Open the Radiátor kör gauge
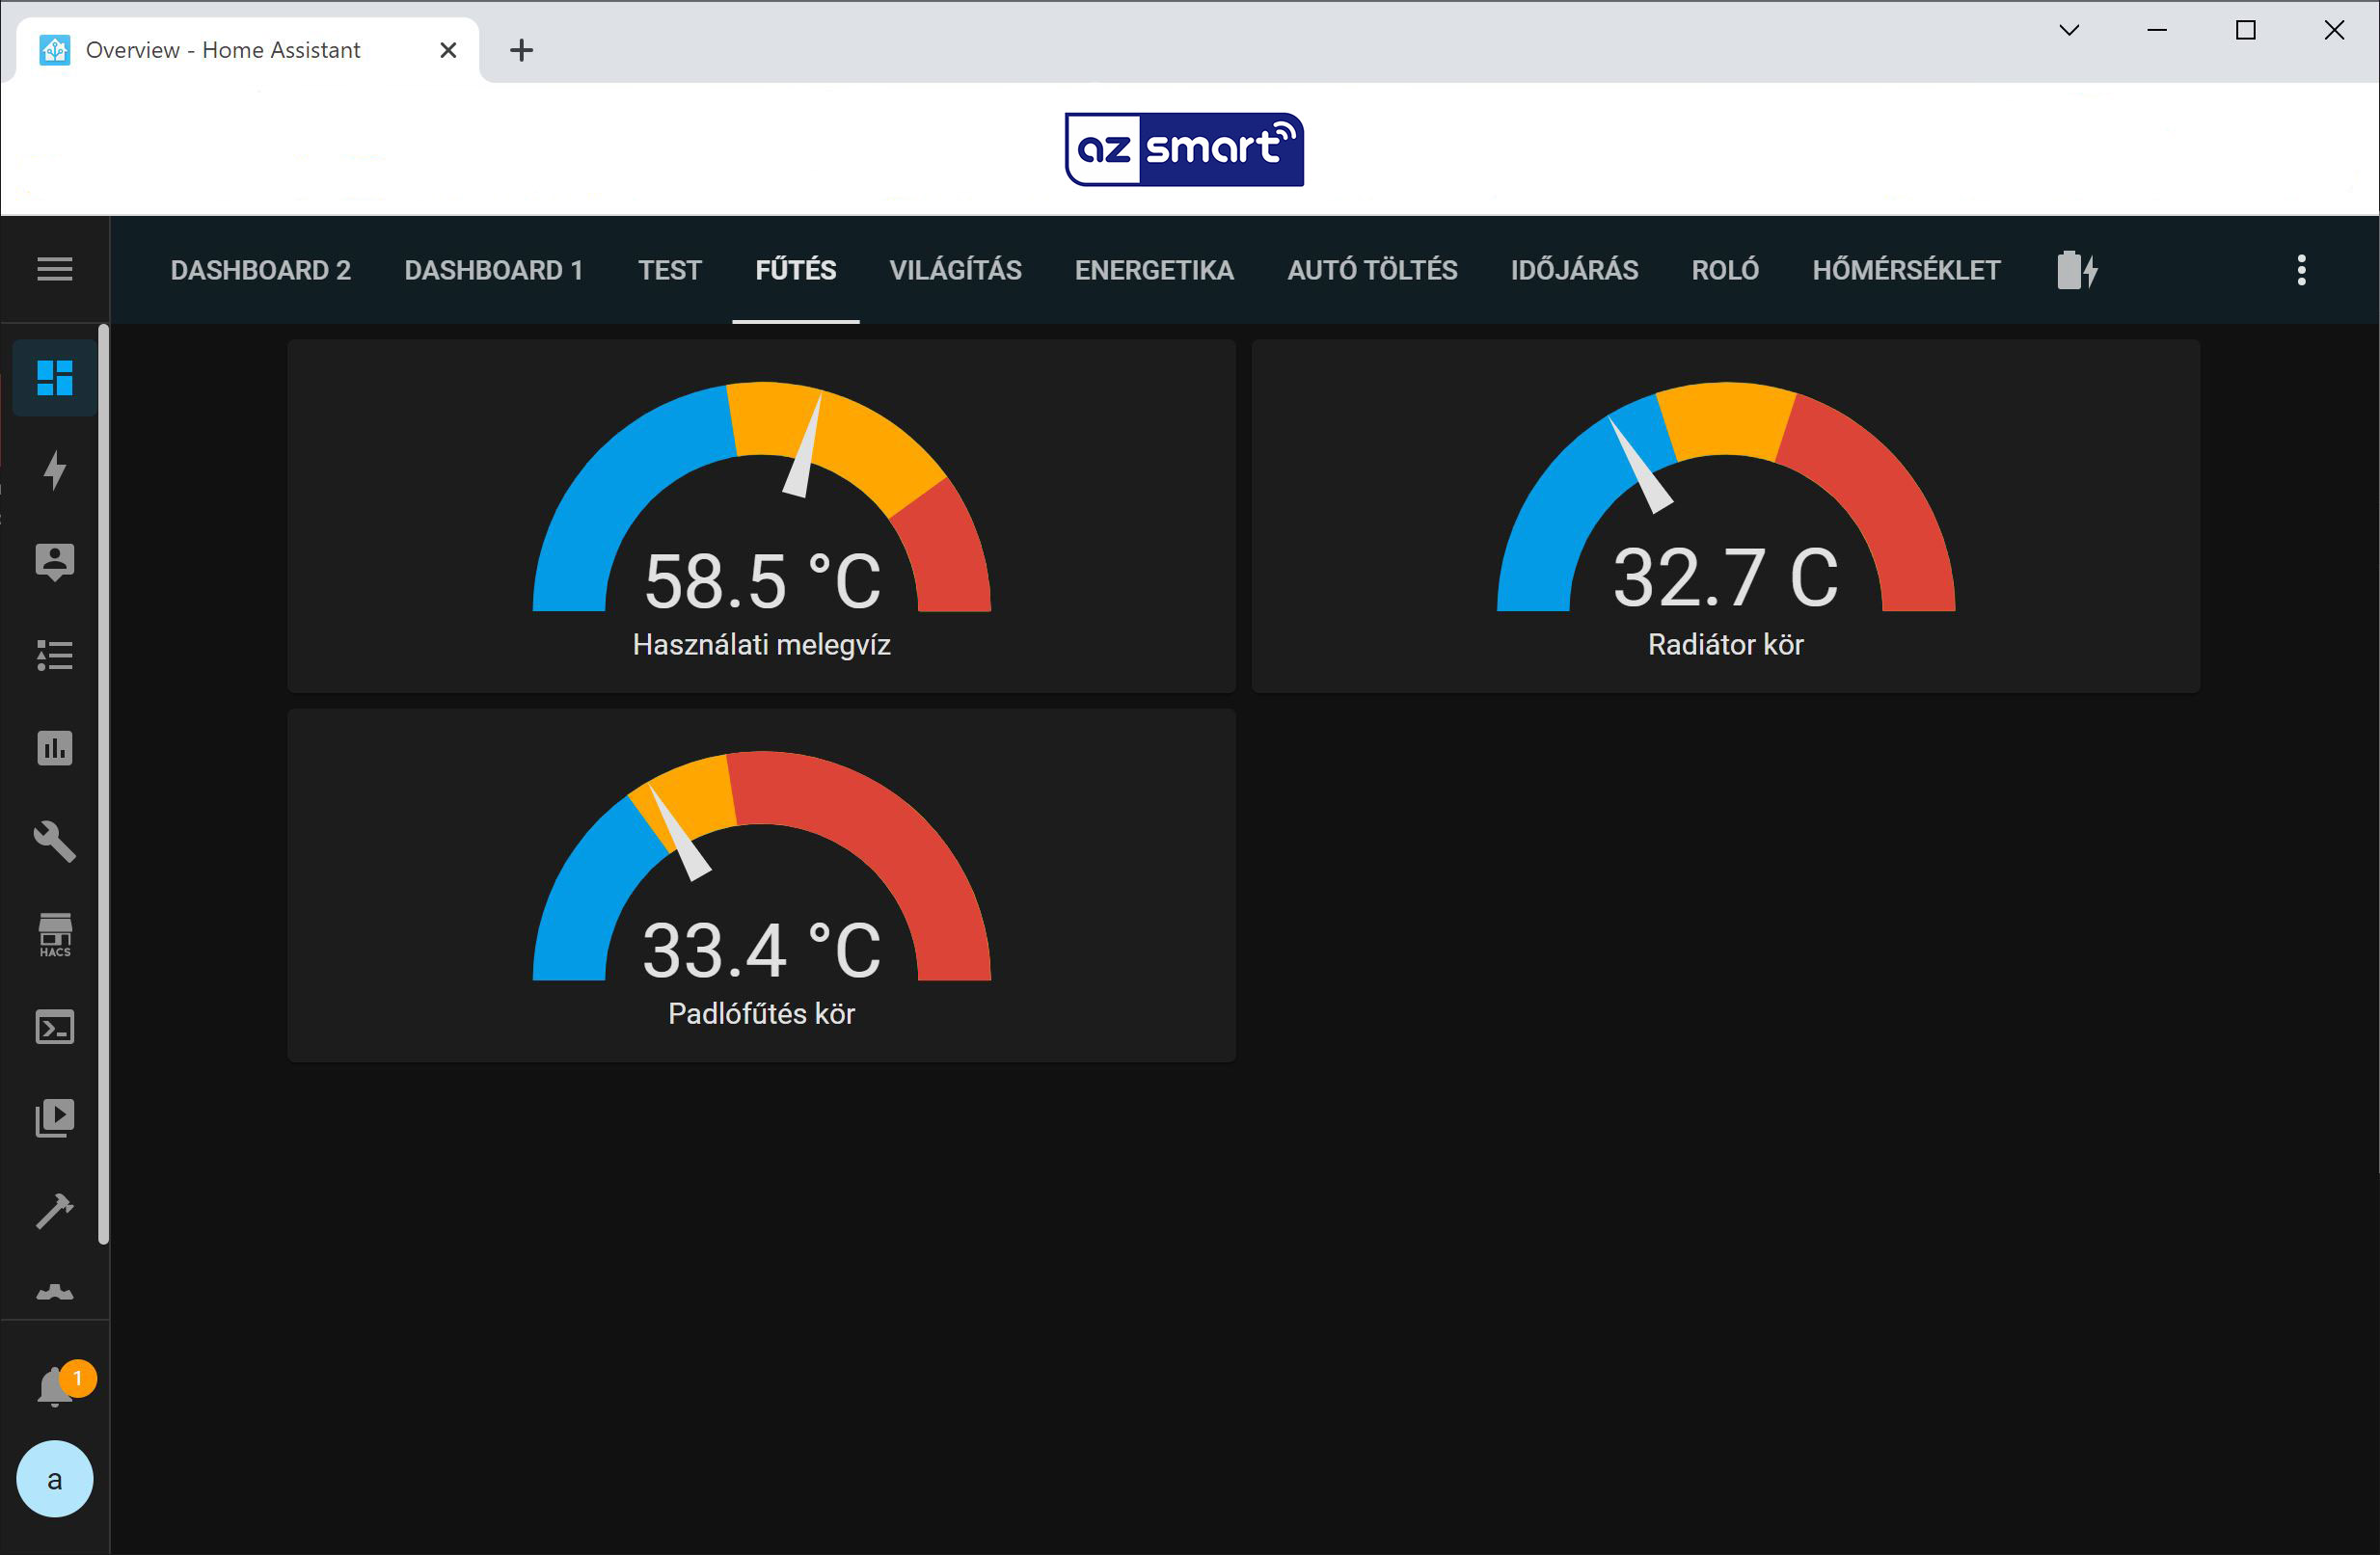The width and height of the screenshot is (2380, 1555). coord(1726,516)
